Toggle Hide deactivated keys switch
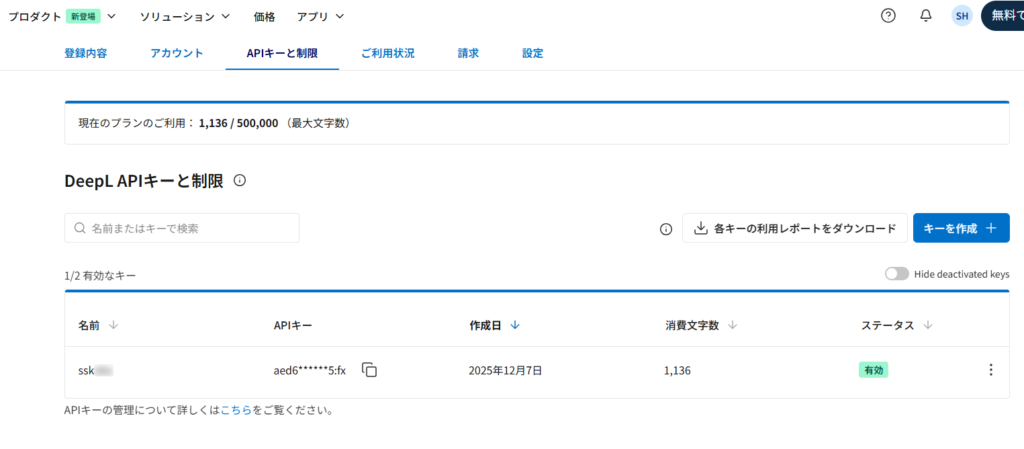This screenshot has height=449, width=1024. click(896, 274)
